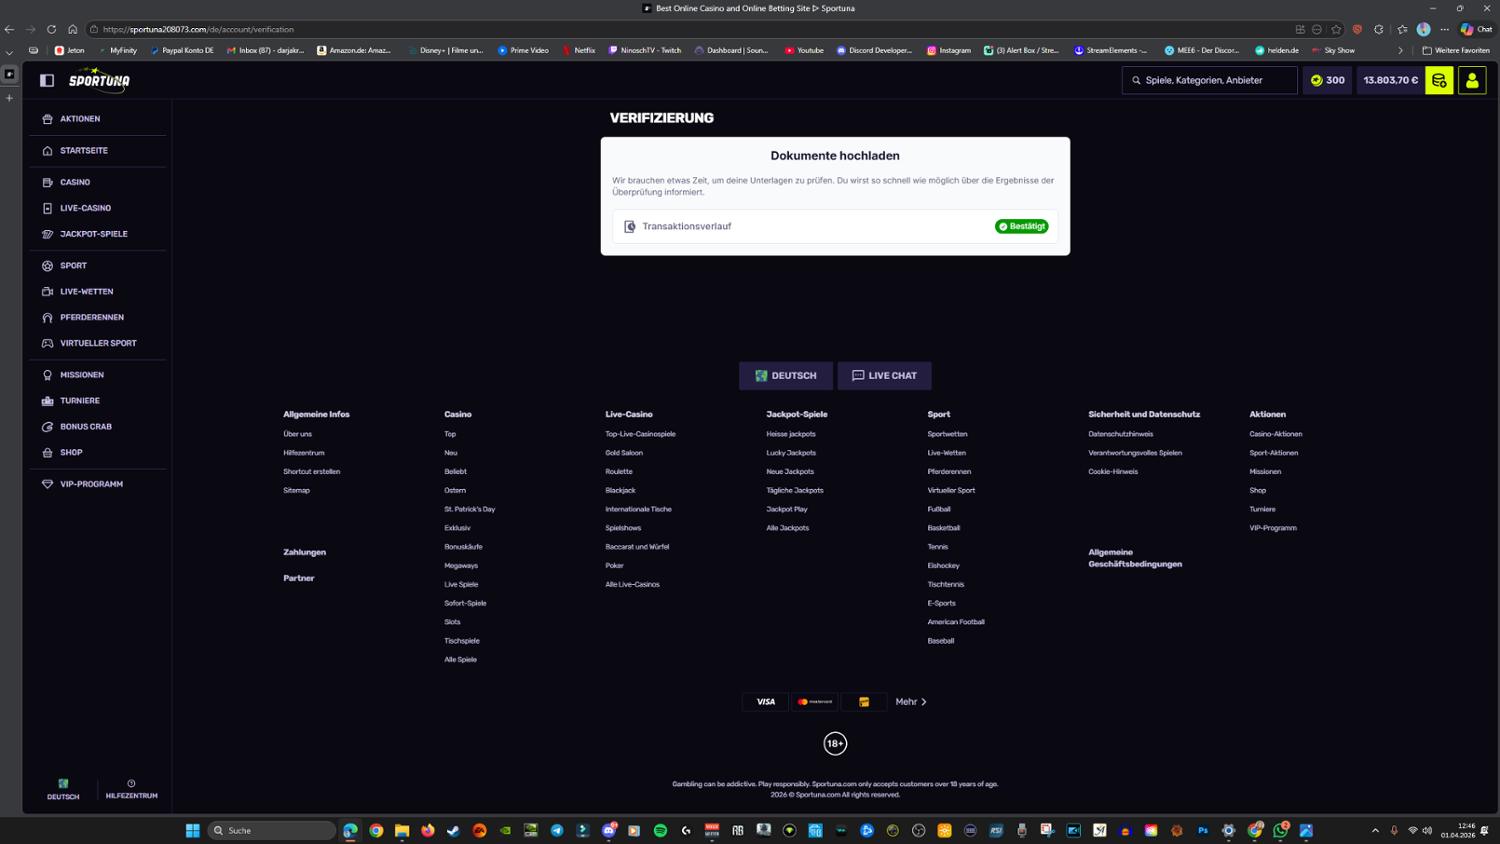
Task: Open the yellow deposit wallet icon
Action: click(x=1439, y=80)
